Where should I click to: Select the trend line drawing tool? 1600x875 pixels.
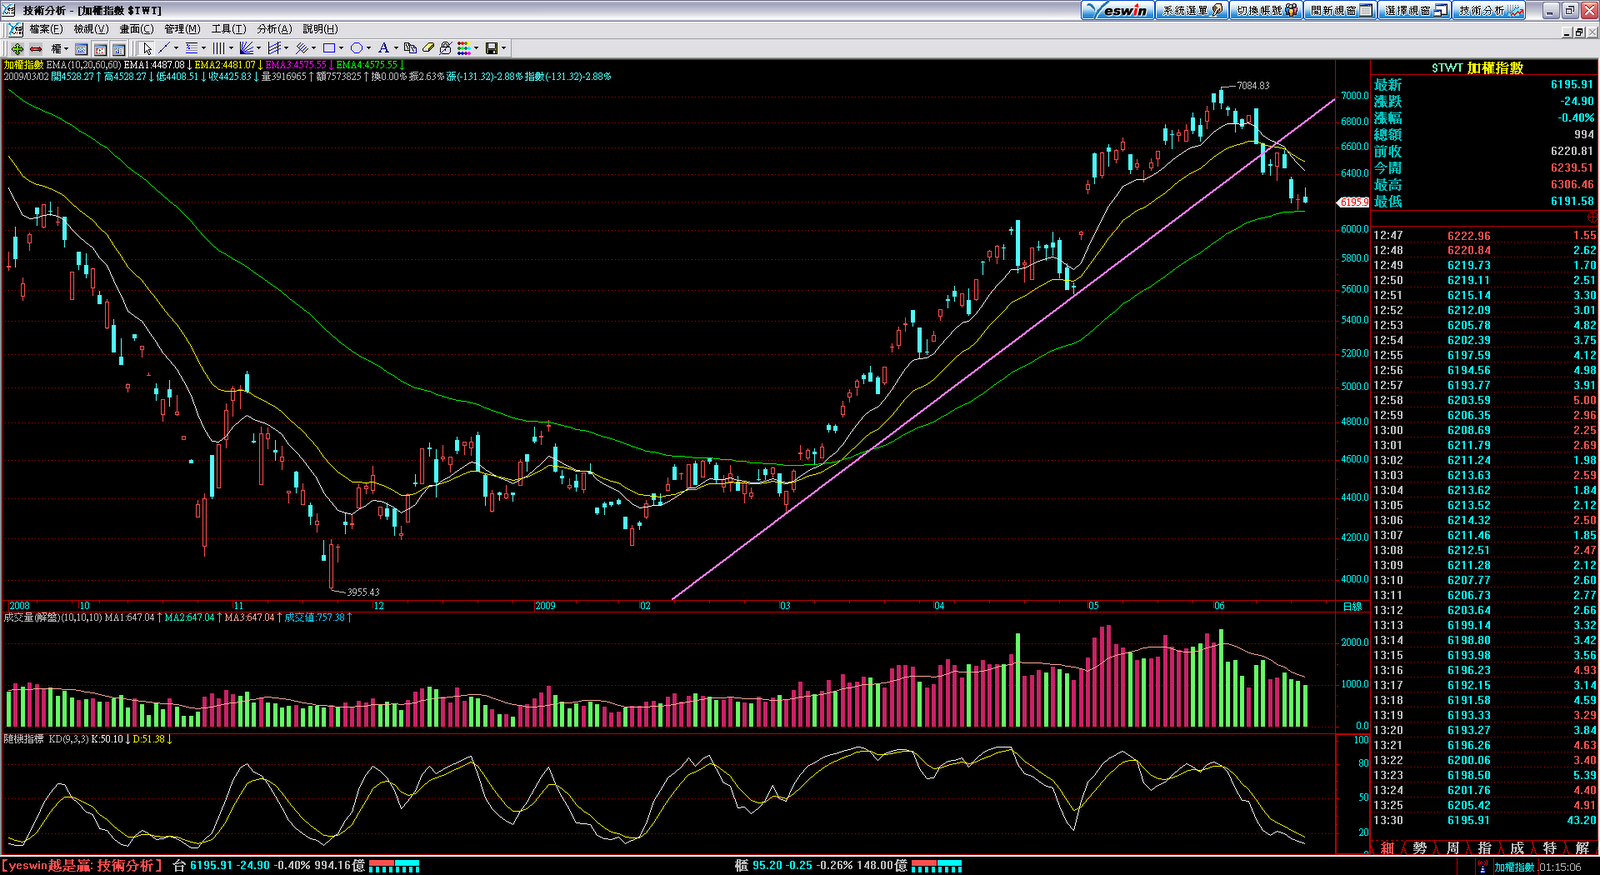pyautogui.click(x=164, y=48)
